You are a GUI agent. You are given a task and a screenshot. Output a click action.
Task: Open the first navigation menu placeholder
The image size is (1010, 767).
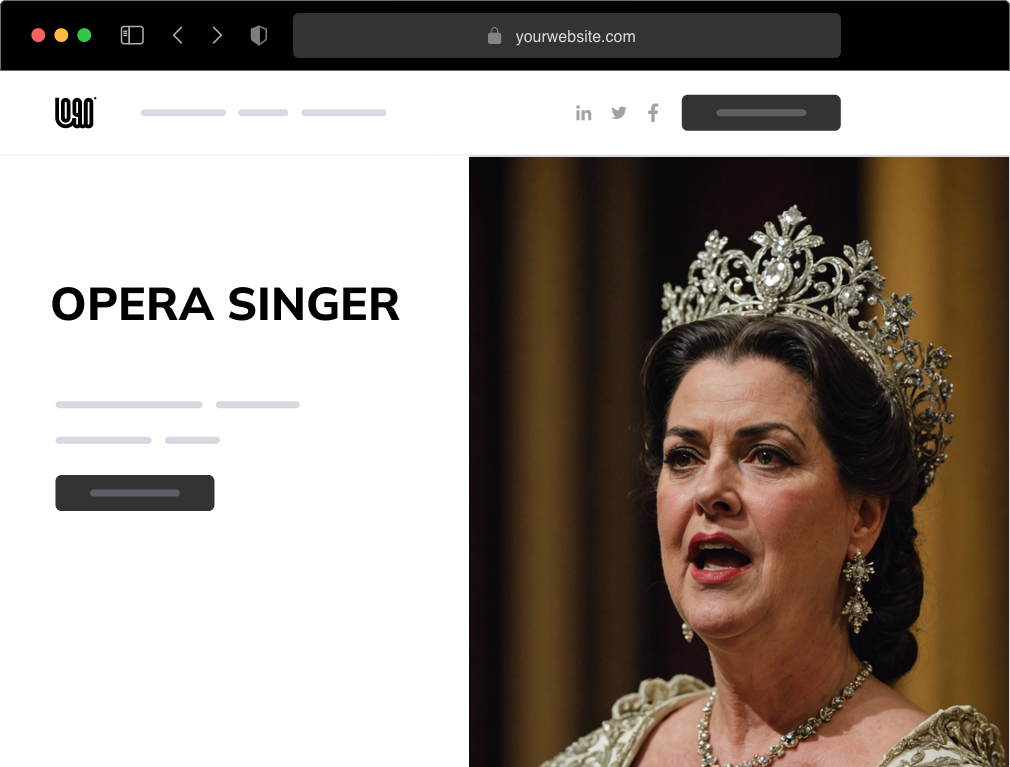(184, 113)
